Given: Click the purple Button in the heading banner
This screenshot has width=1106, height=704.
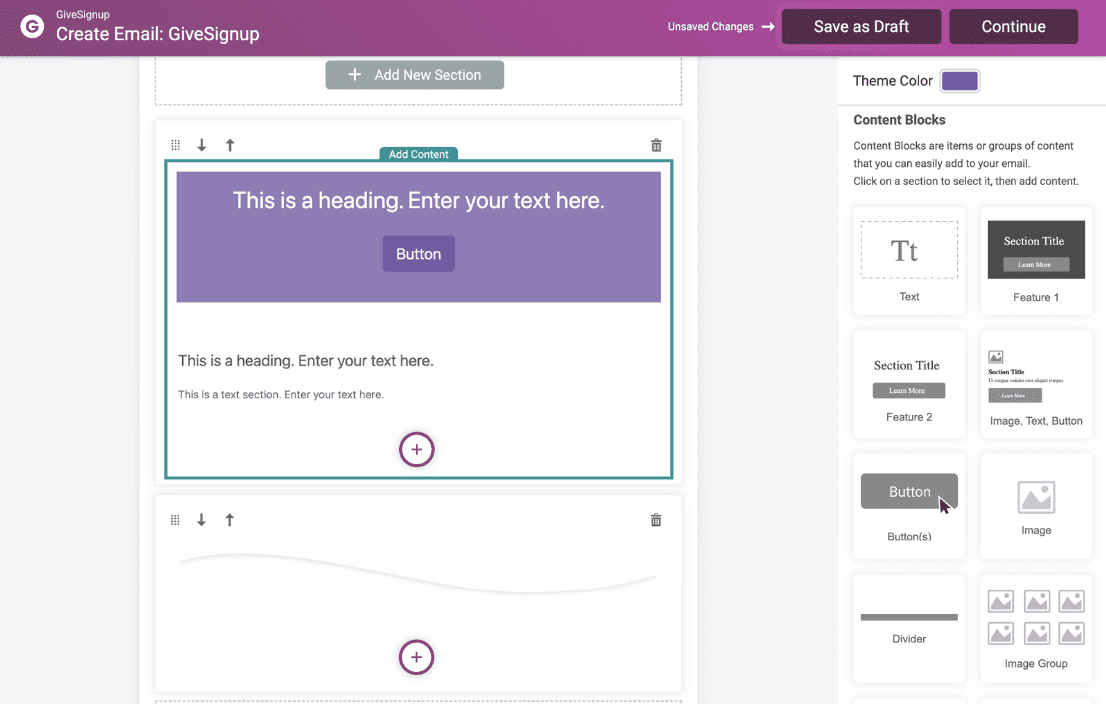Looking at the screenshot, I should pyautogui.click(x=418, y=254).
